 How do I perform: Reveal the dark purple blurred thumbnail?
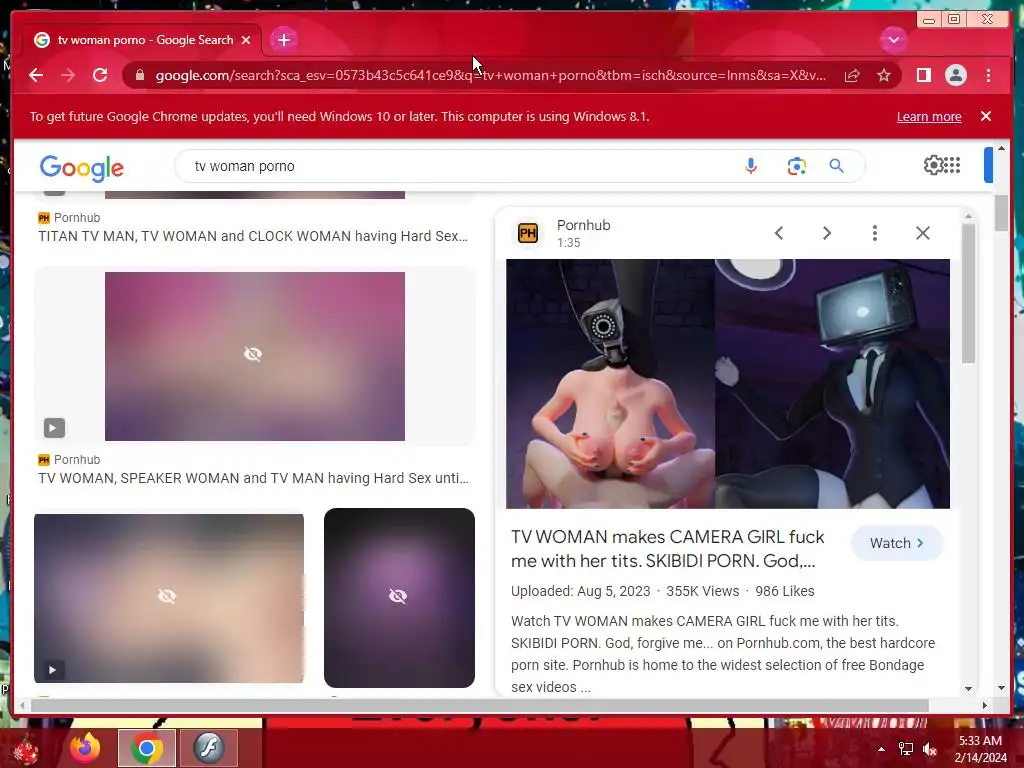click(399, 598)
